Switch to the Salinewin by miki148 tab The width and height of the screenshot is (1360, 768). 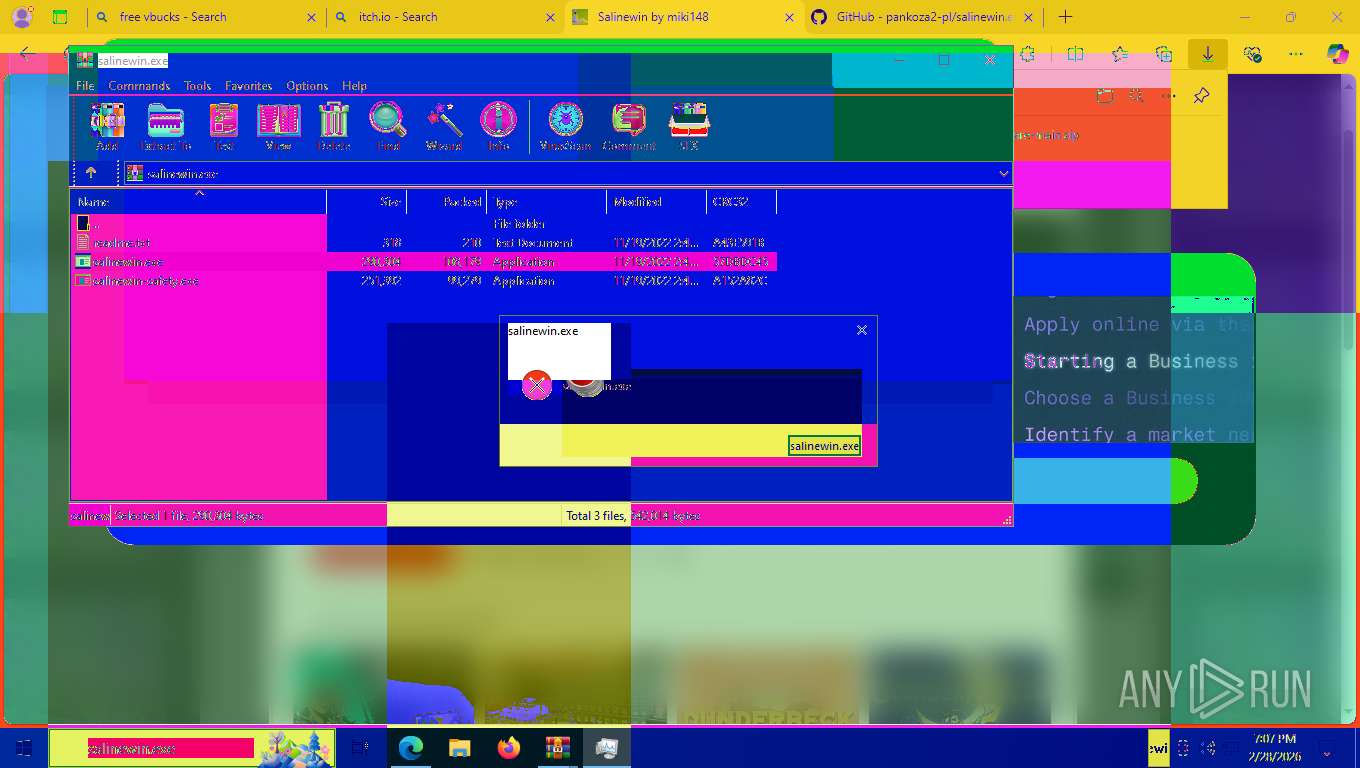[x=685, y=17]
